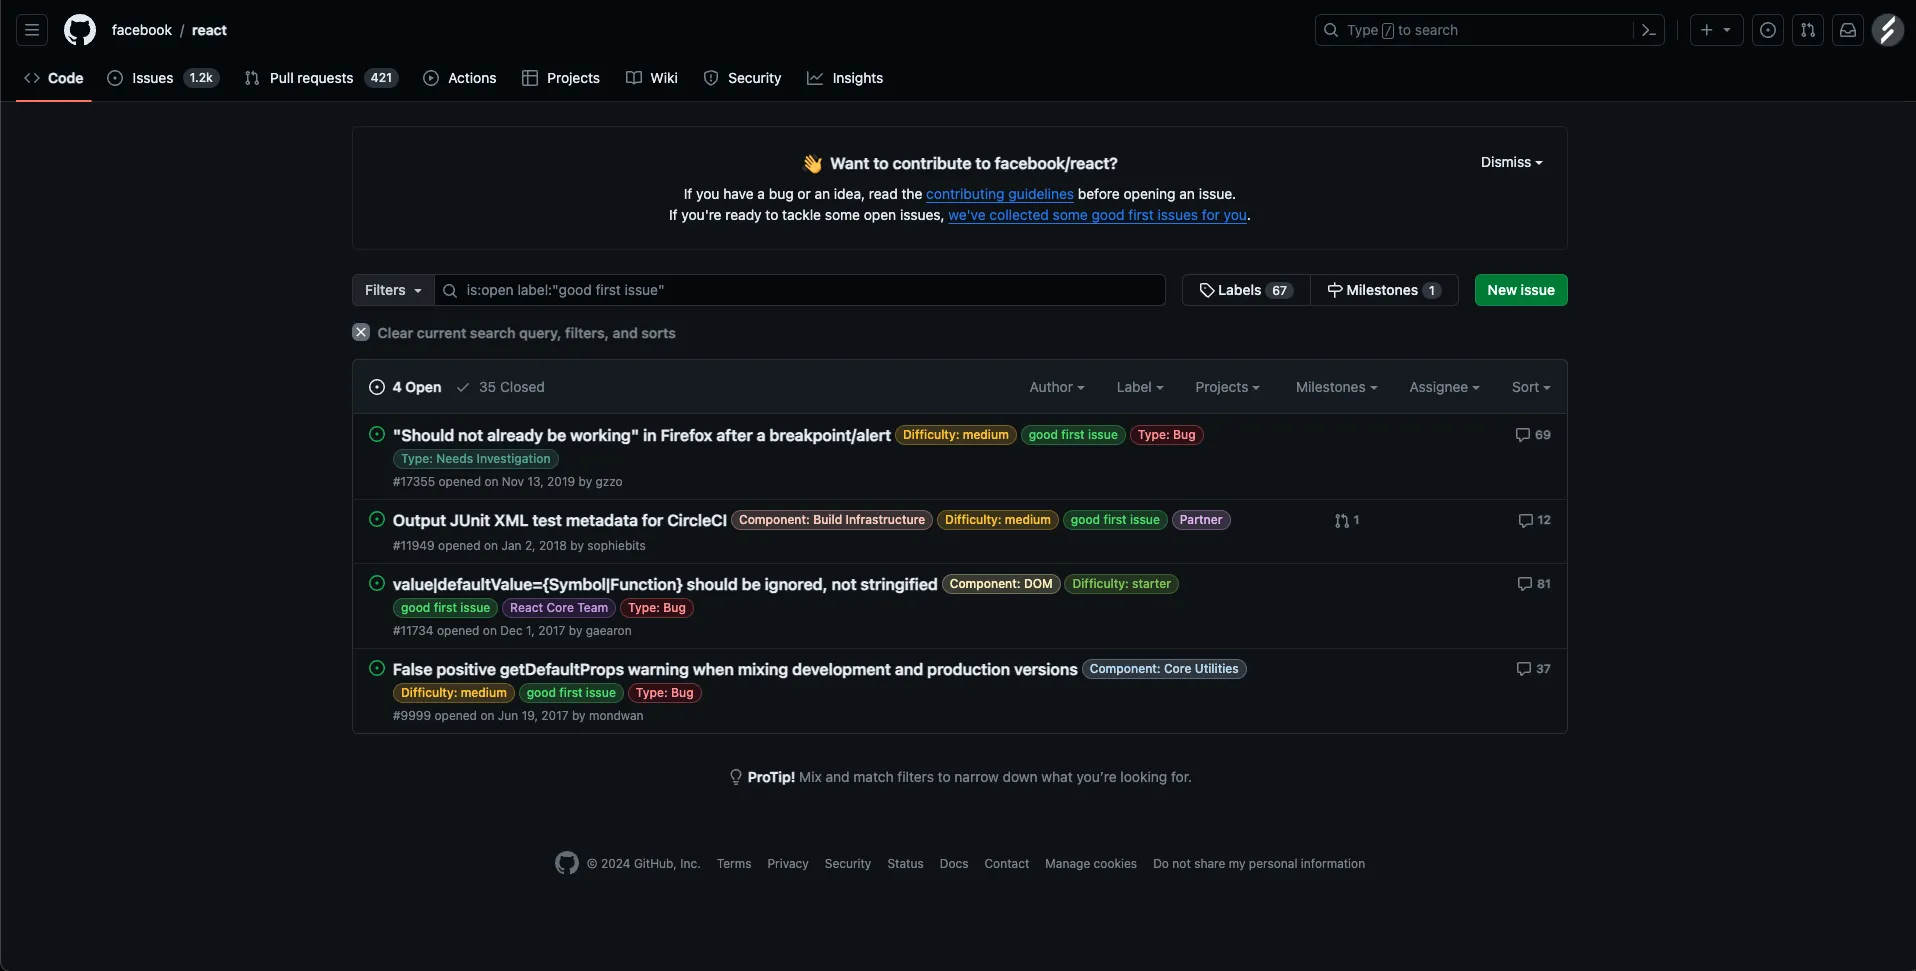Open the Manage cookies footer link

point(1091,864)
